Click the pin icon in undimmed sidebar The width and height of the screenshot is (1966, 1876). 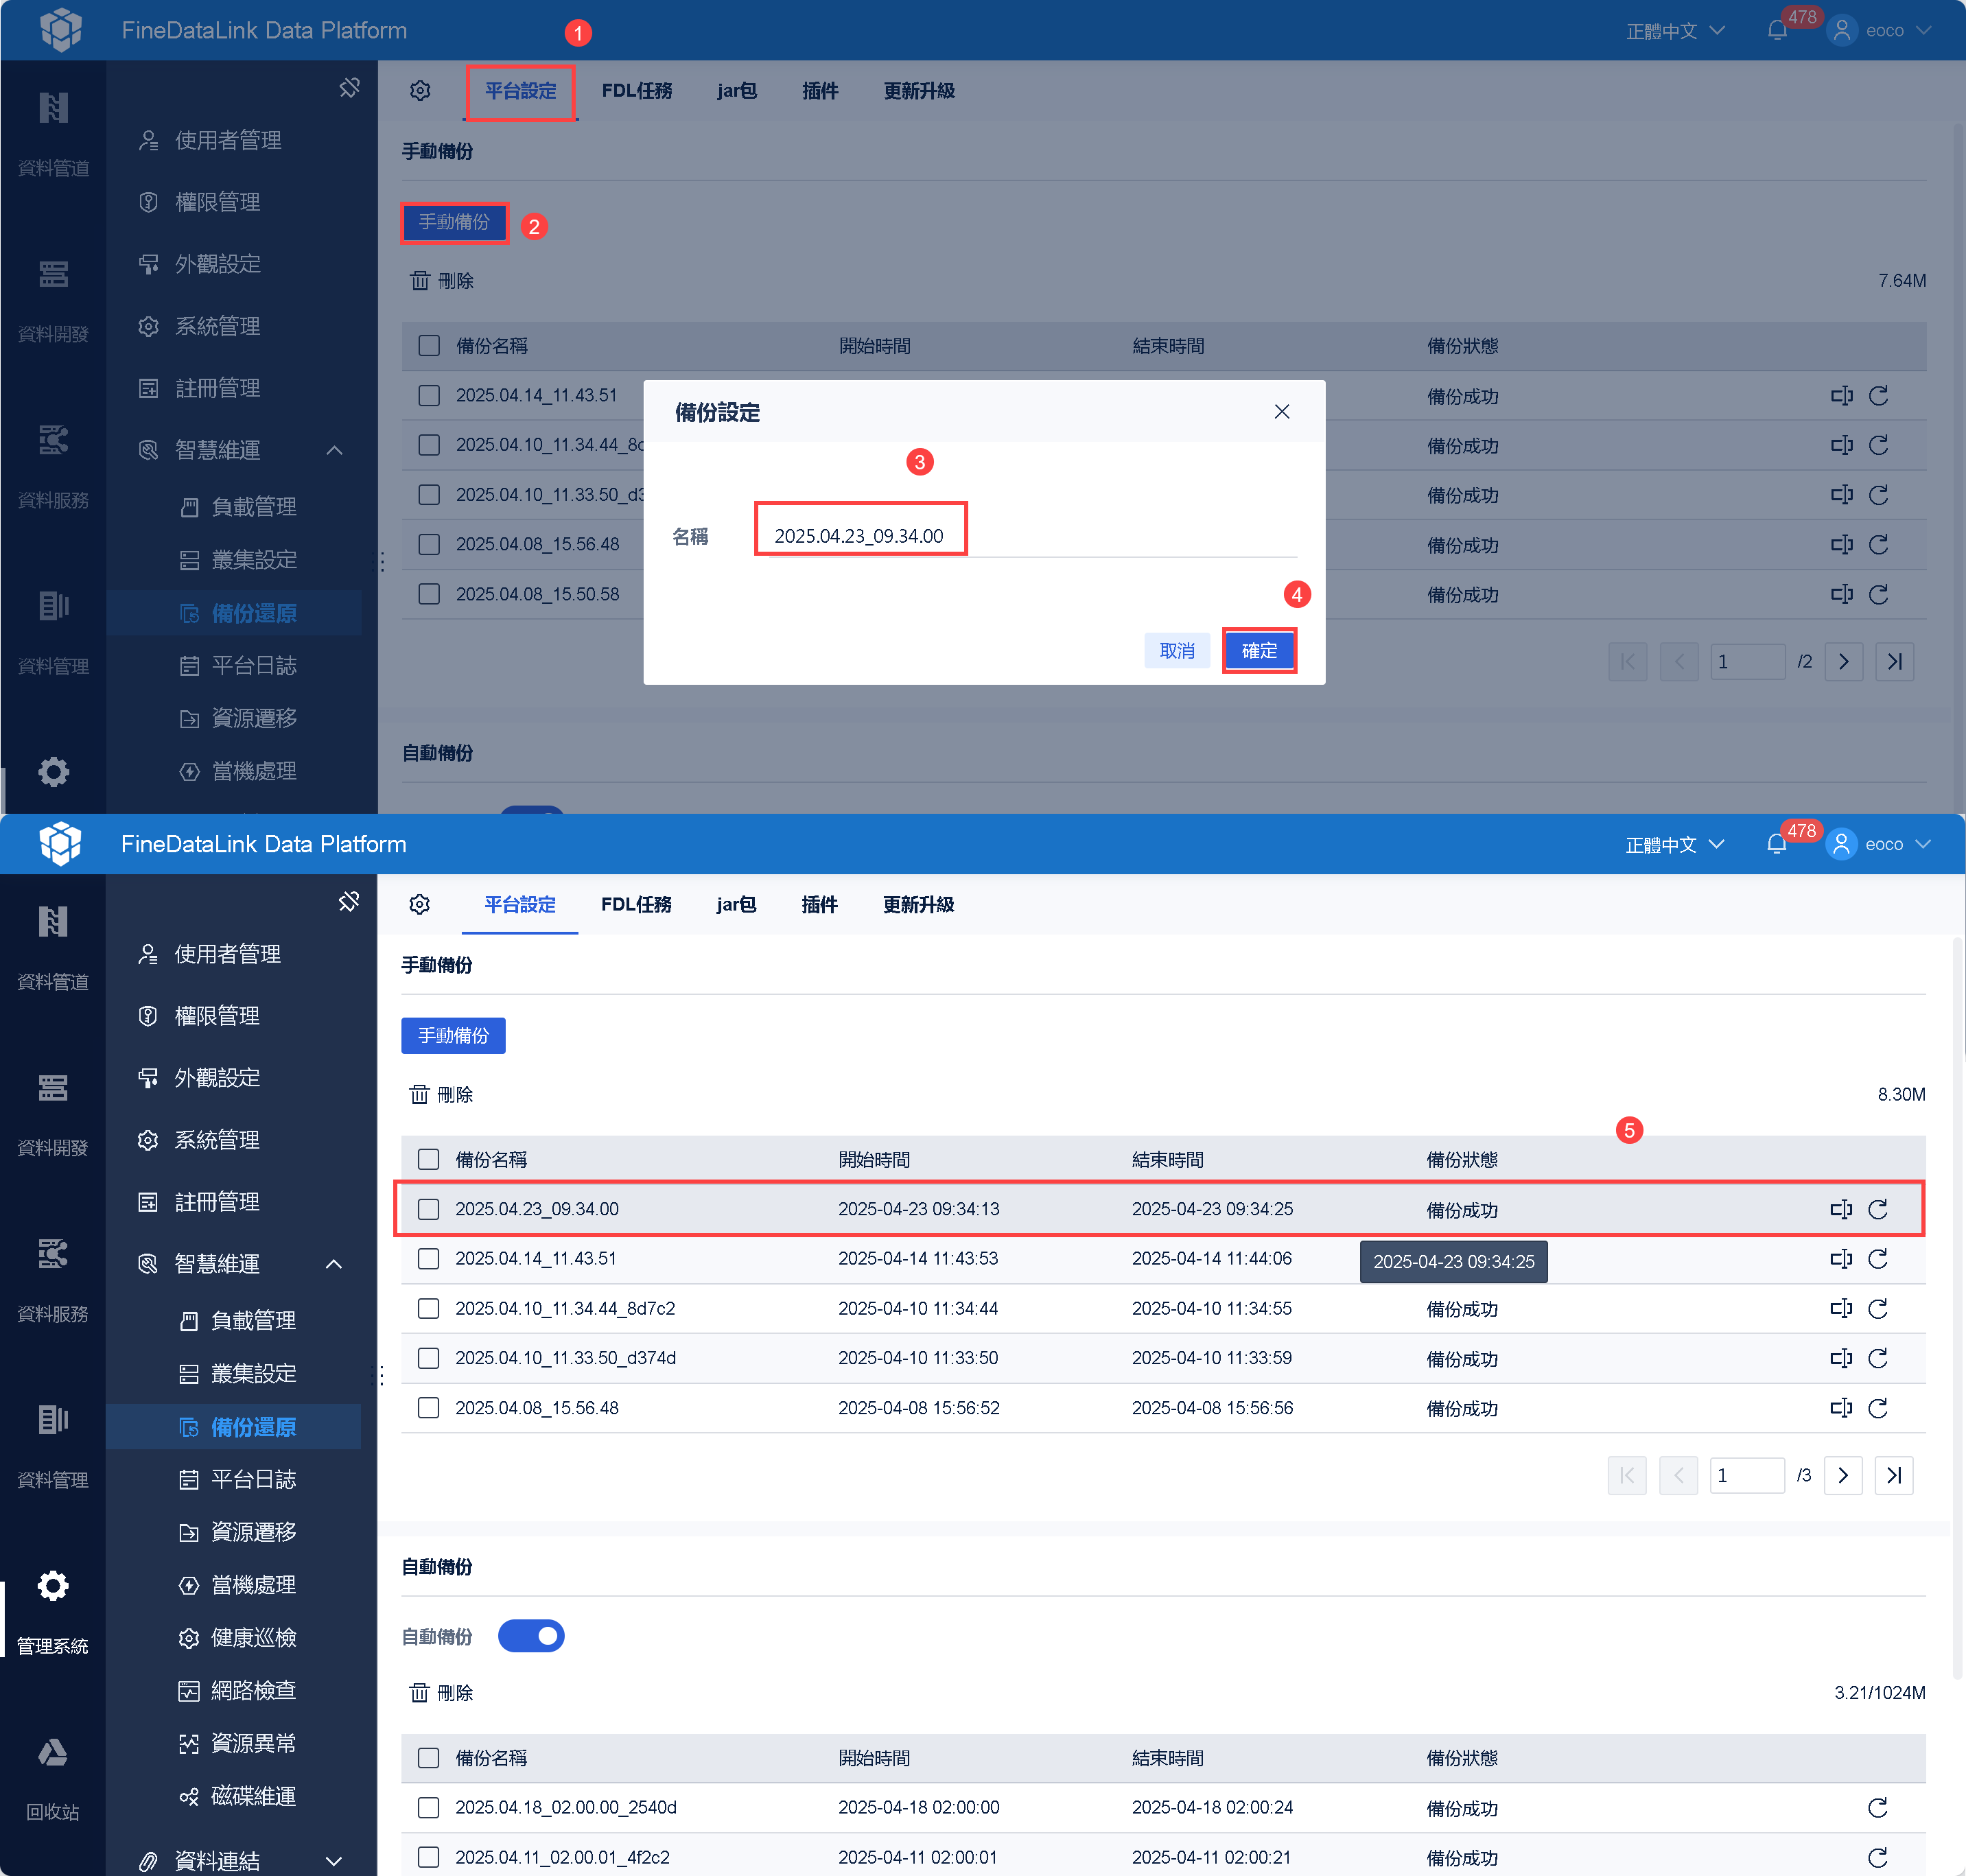[349, 902]
